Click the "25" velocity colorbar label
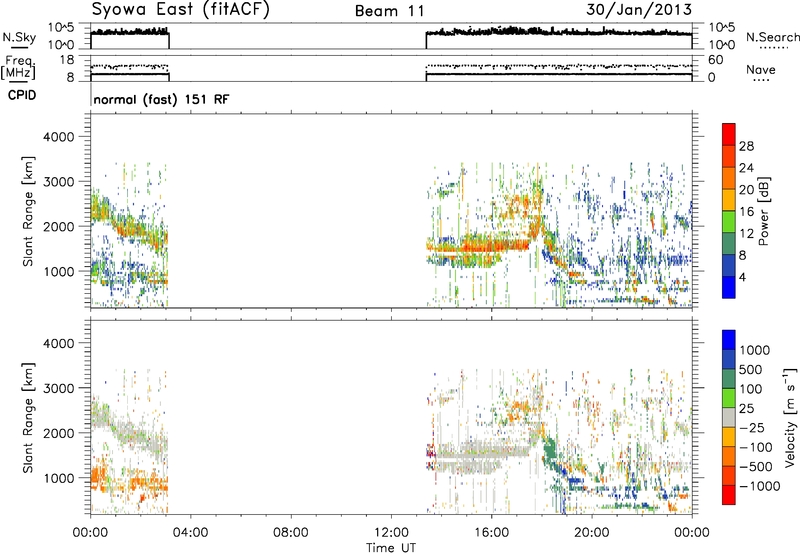The image size is (800, 554). click(746, 409)
